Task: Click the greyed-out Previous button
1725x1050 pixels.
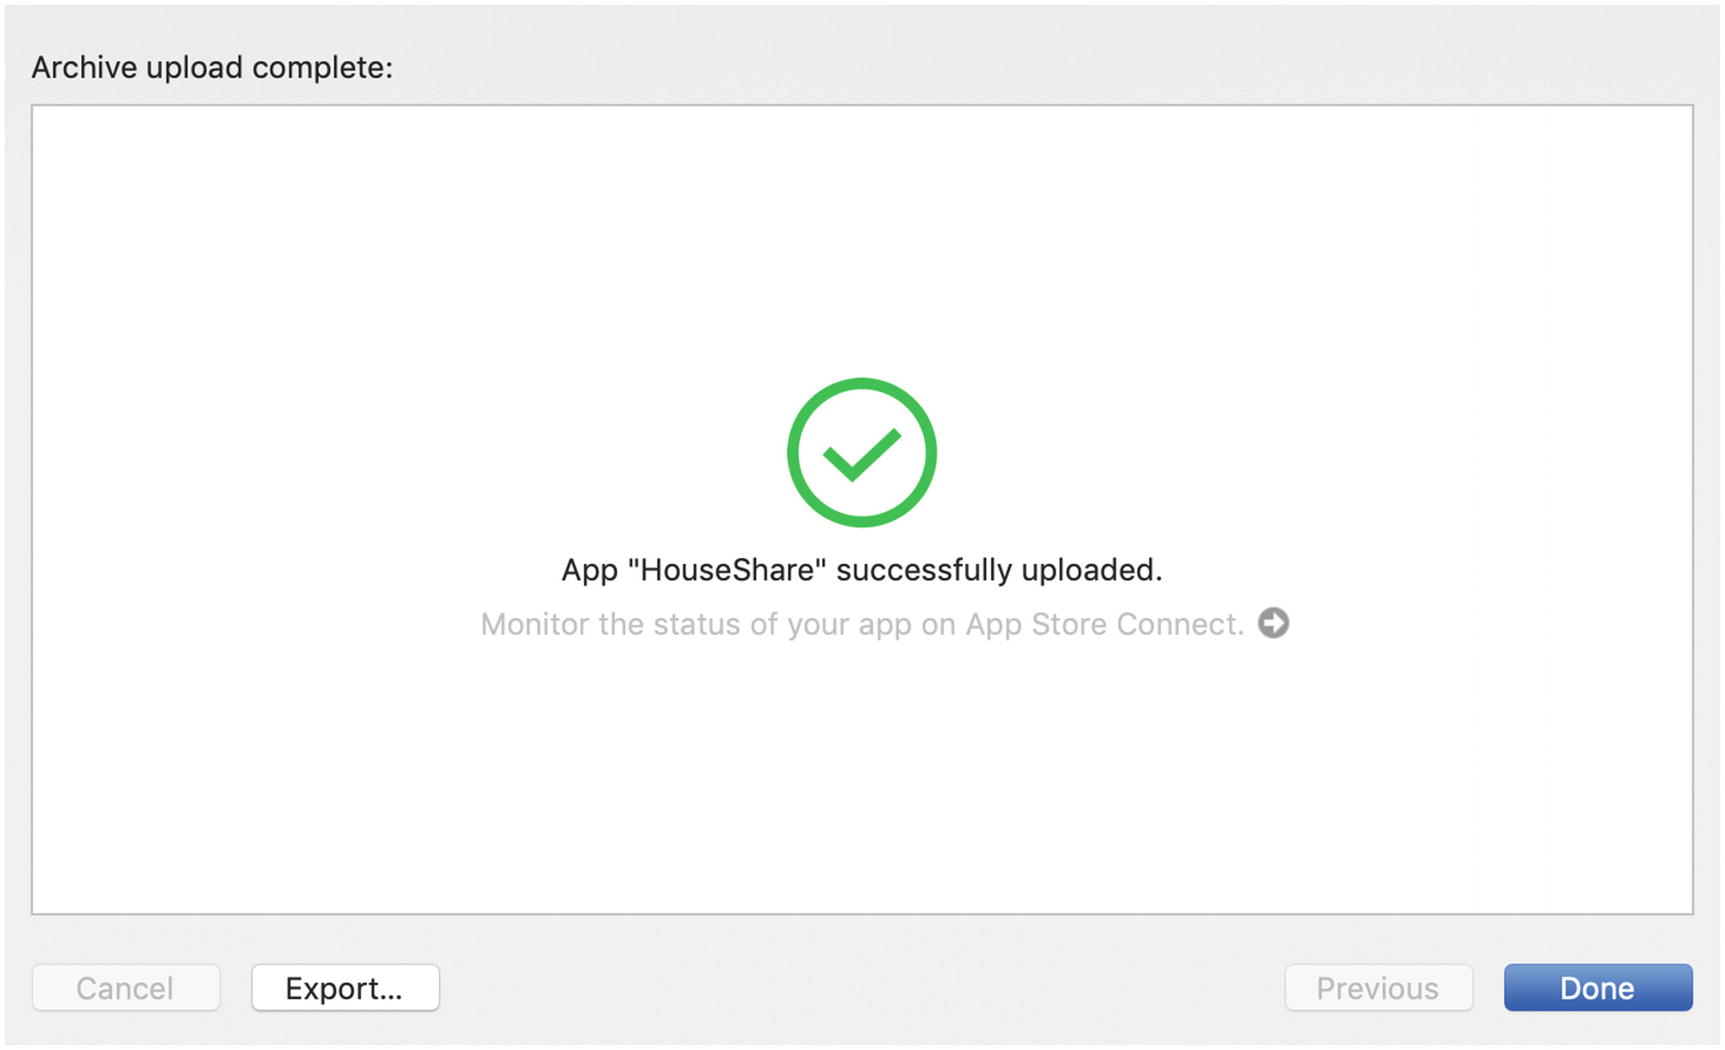Action: (1378, 988)
